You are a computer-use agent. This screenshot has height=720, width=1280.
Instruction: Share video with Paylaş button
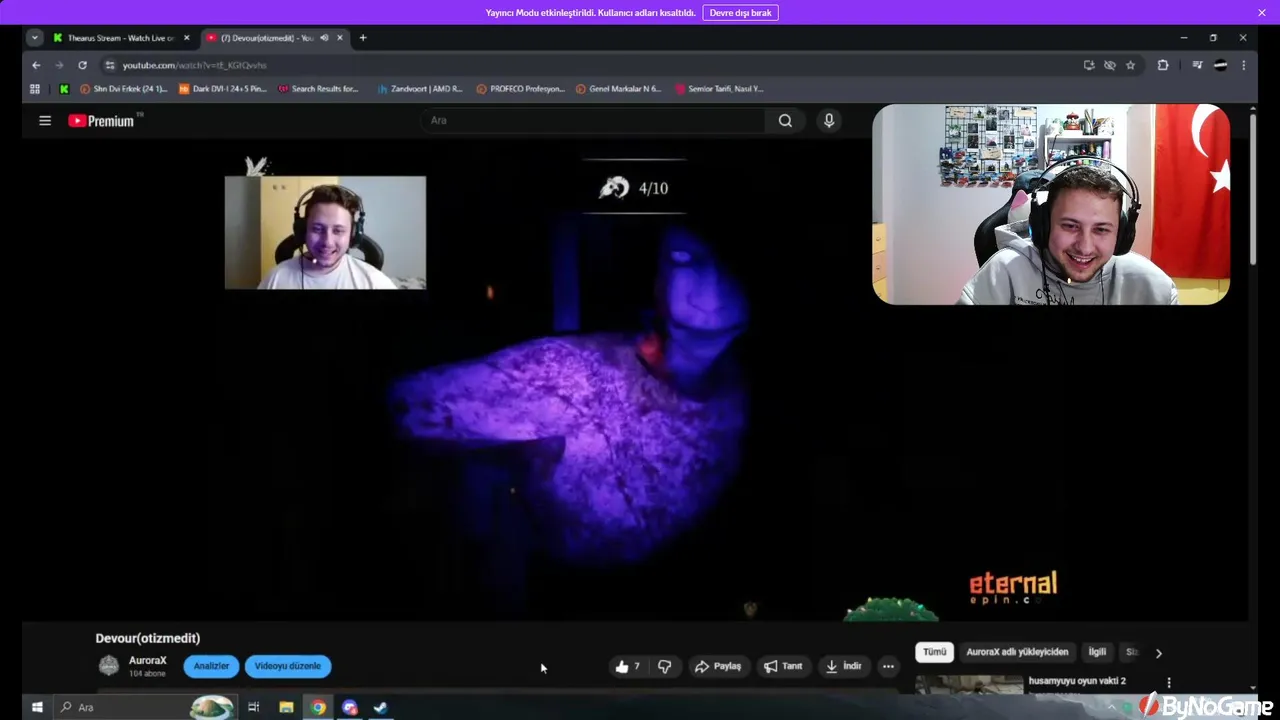718,666
